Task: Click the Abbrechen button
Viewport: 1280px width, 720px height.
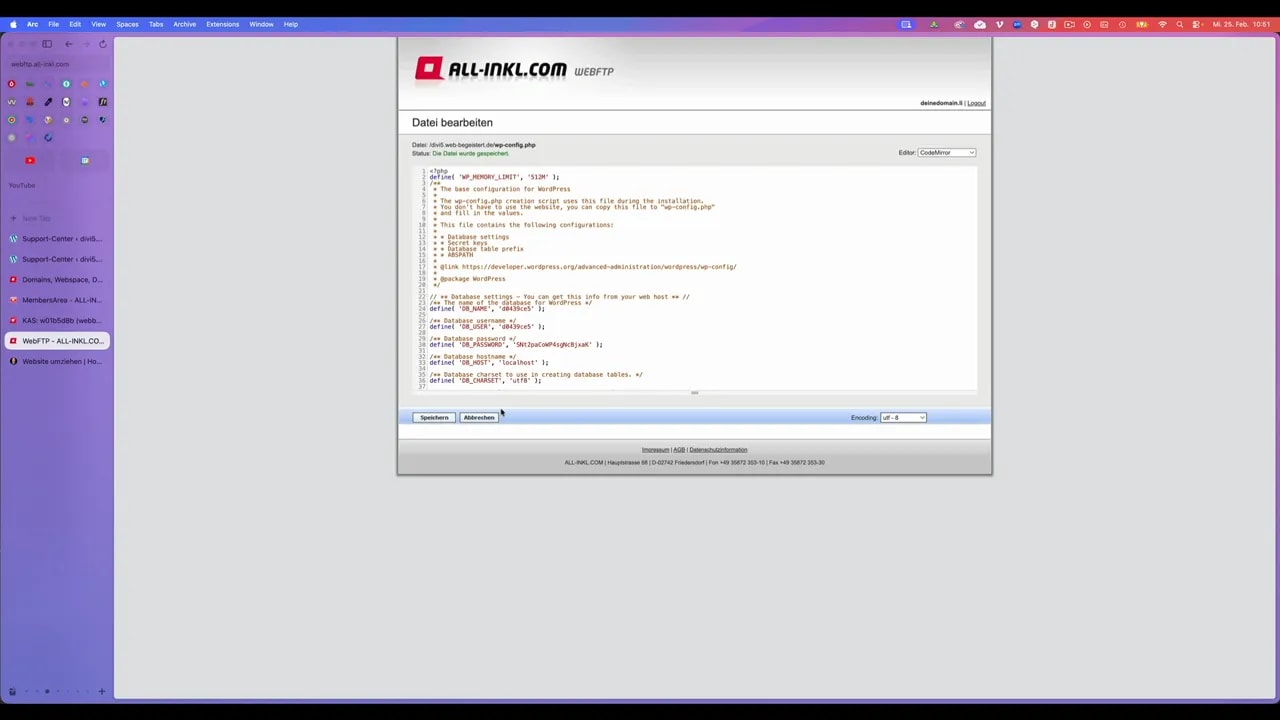Action: [478, 417]
